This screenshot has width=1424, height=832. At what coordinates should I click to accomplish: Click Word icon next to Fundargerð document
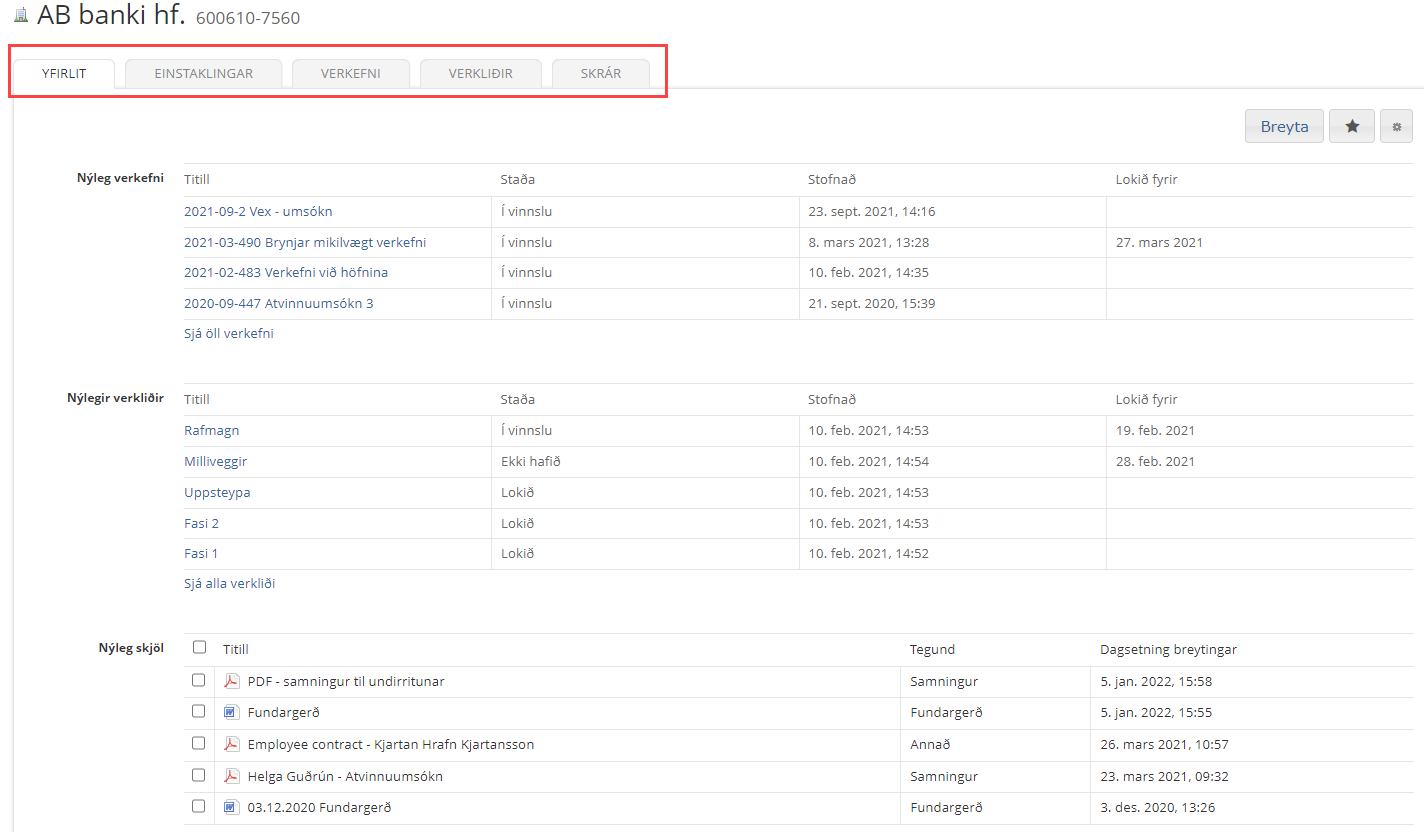tap(231, 713)
